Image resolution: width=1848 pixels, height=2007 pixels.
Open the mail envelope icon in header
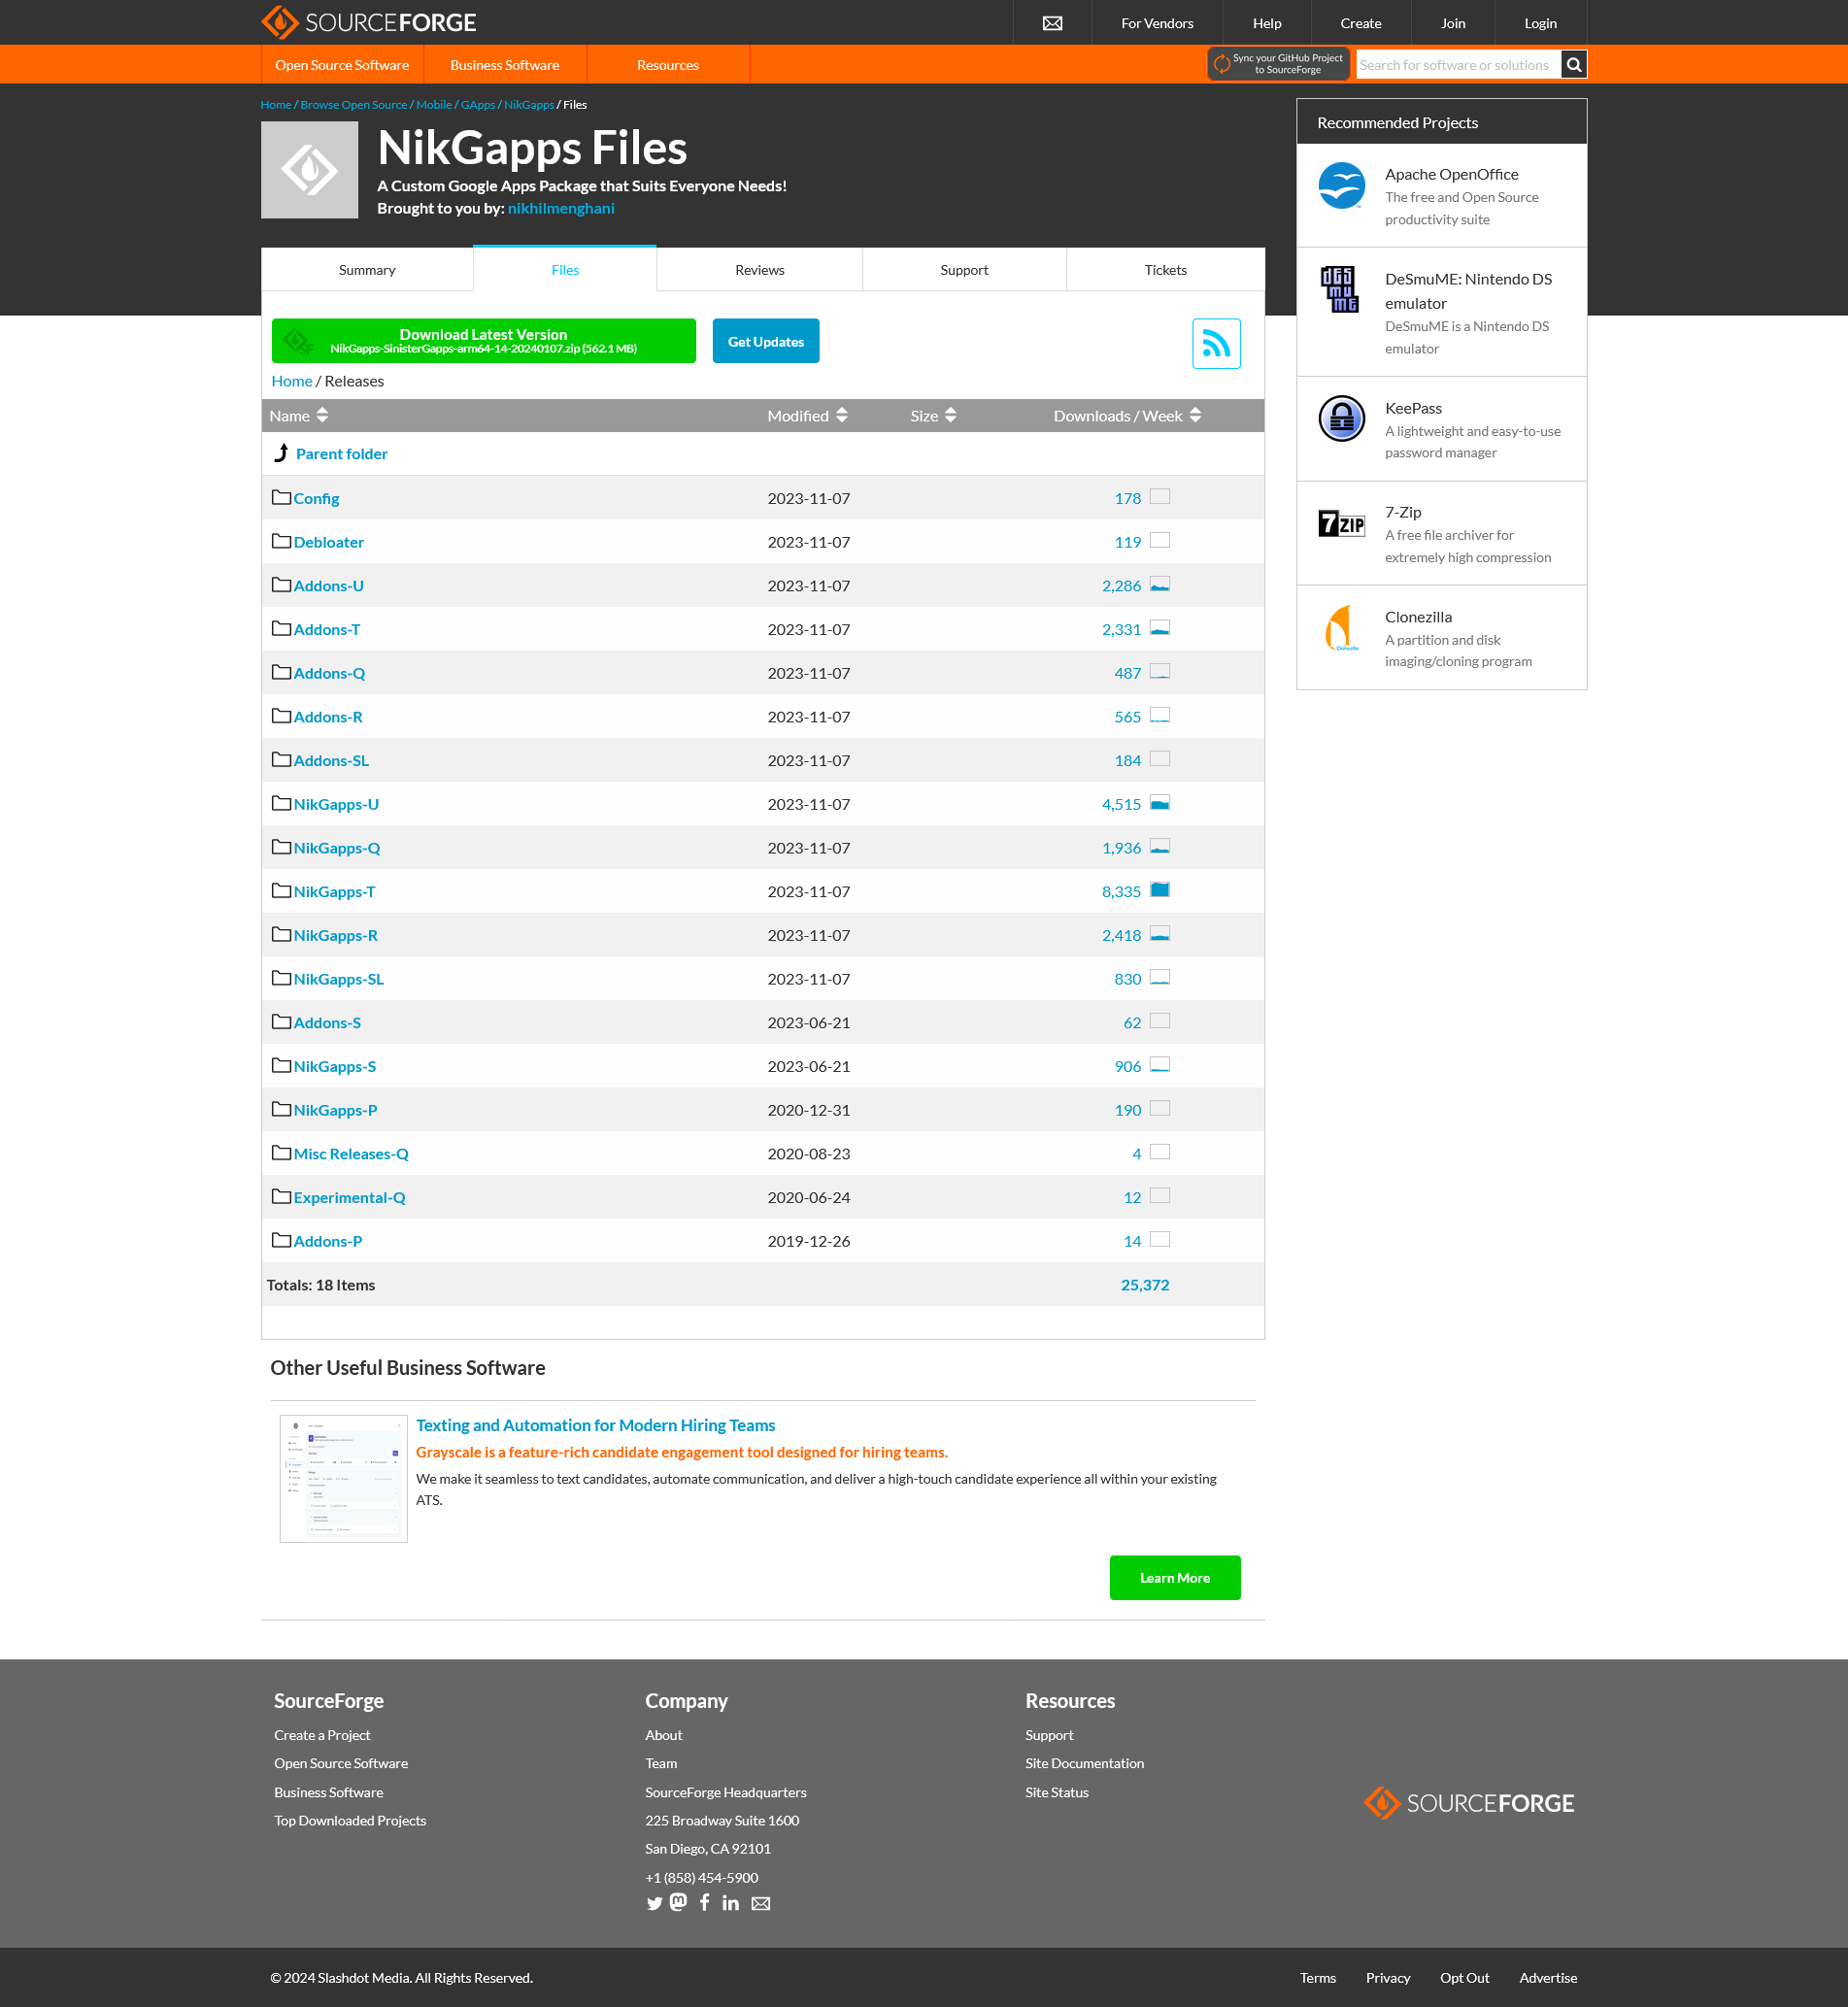1052,23
